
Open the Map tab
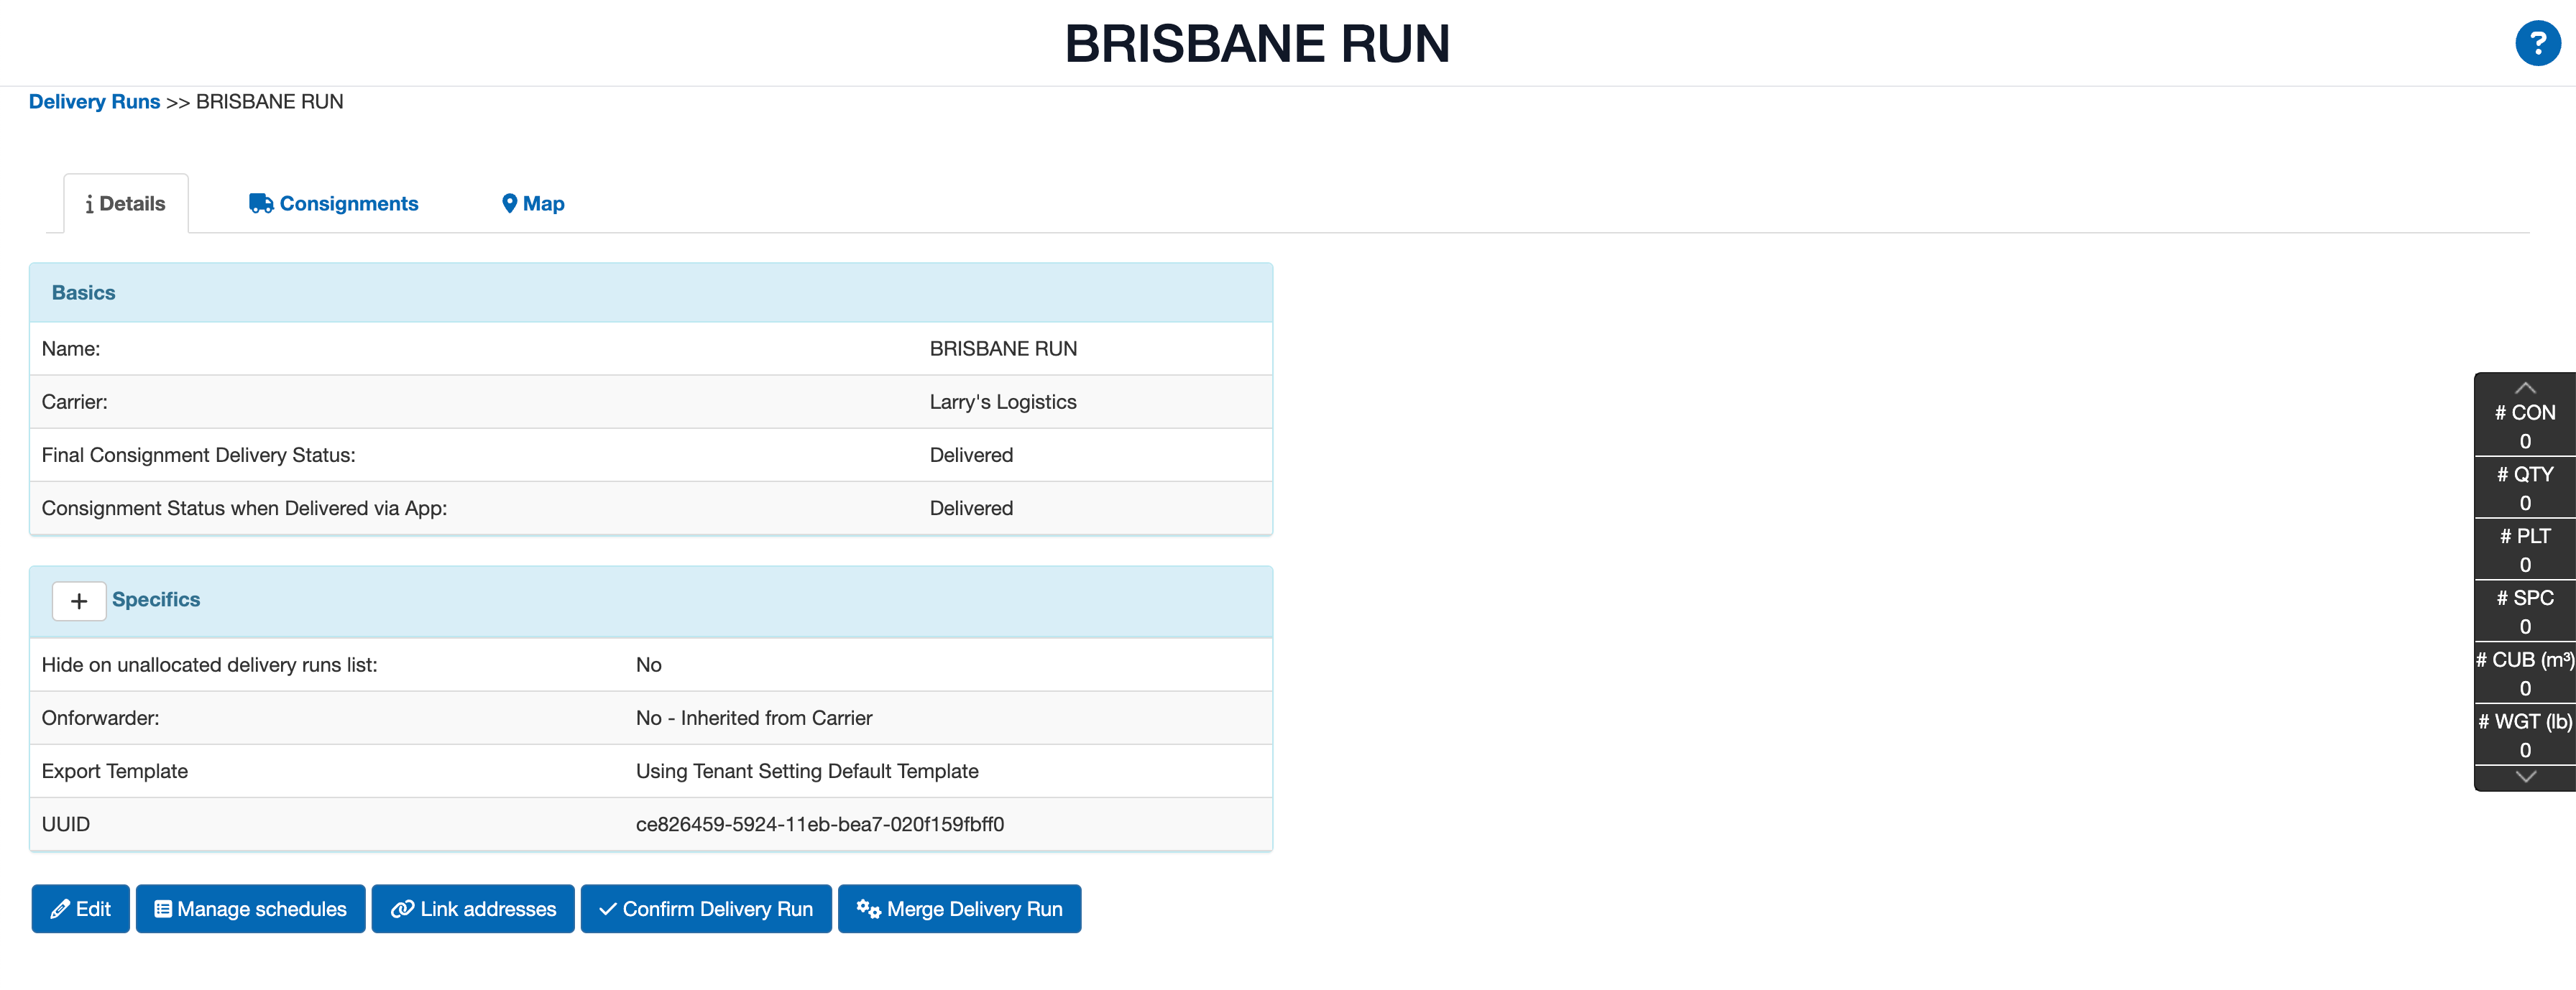coord(541,203)
